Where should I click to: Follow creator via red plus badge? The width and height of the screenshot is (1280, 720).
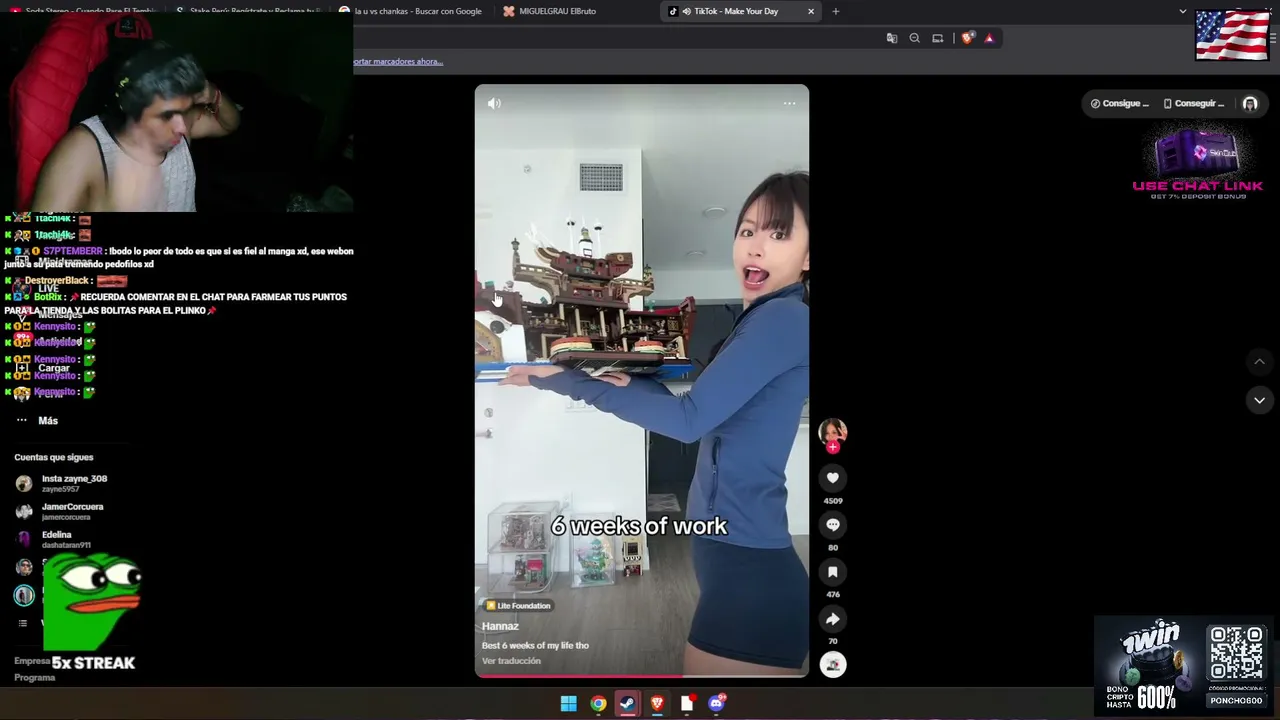[x=832, y=447]
